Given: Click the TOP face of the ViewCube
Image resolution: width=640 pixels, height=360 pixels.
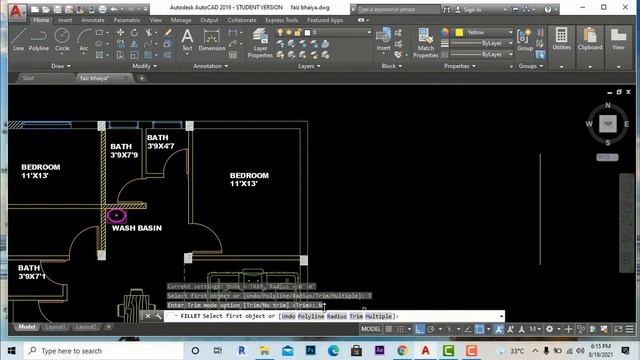Looking at the screenshot, I should 608,124.
